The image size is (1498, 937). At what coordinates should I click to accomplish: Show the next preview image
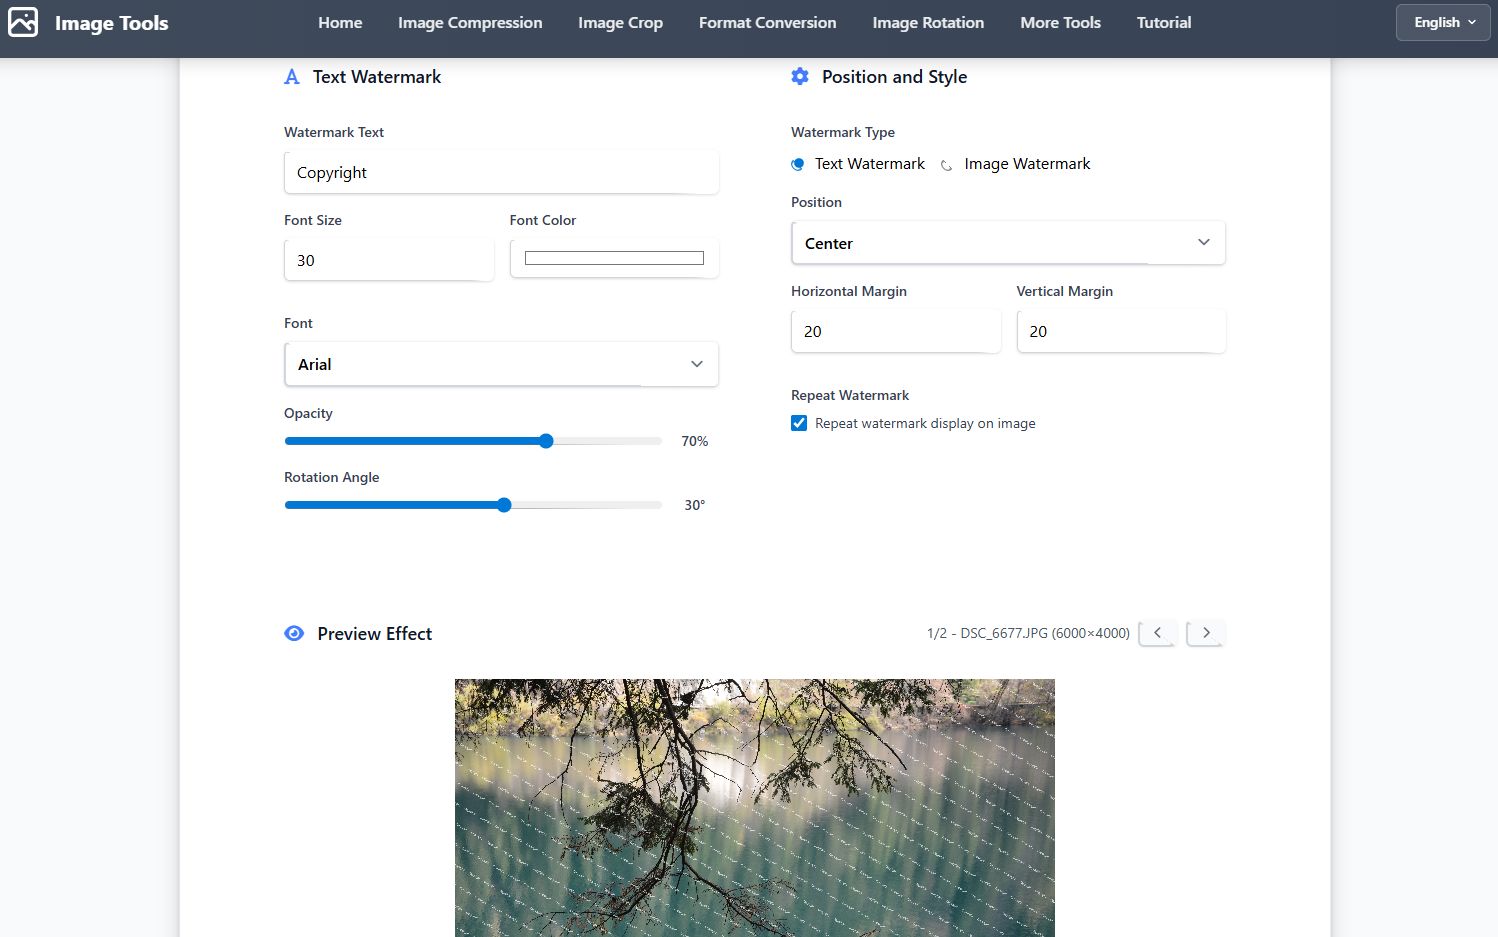[x=1206, y=633]
